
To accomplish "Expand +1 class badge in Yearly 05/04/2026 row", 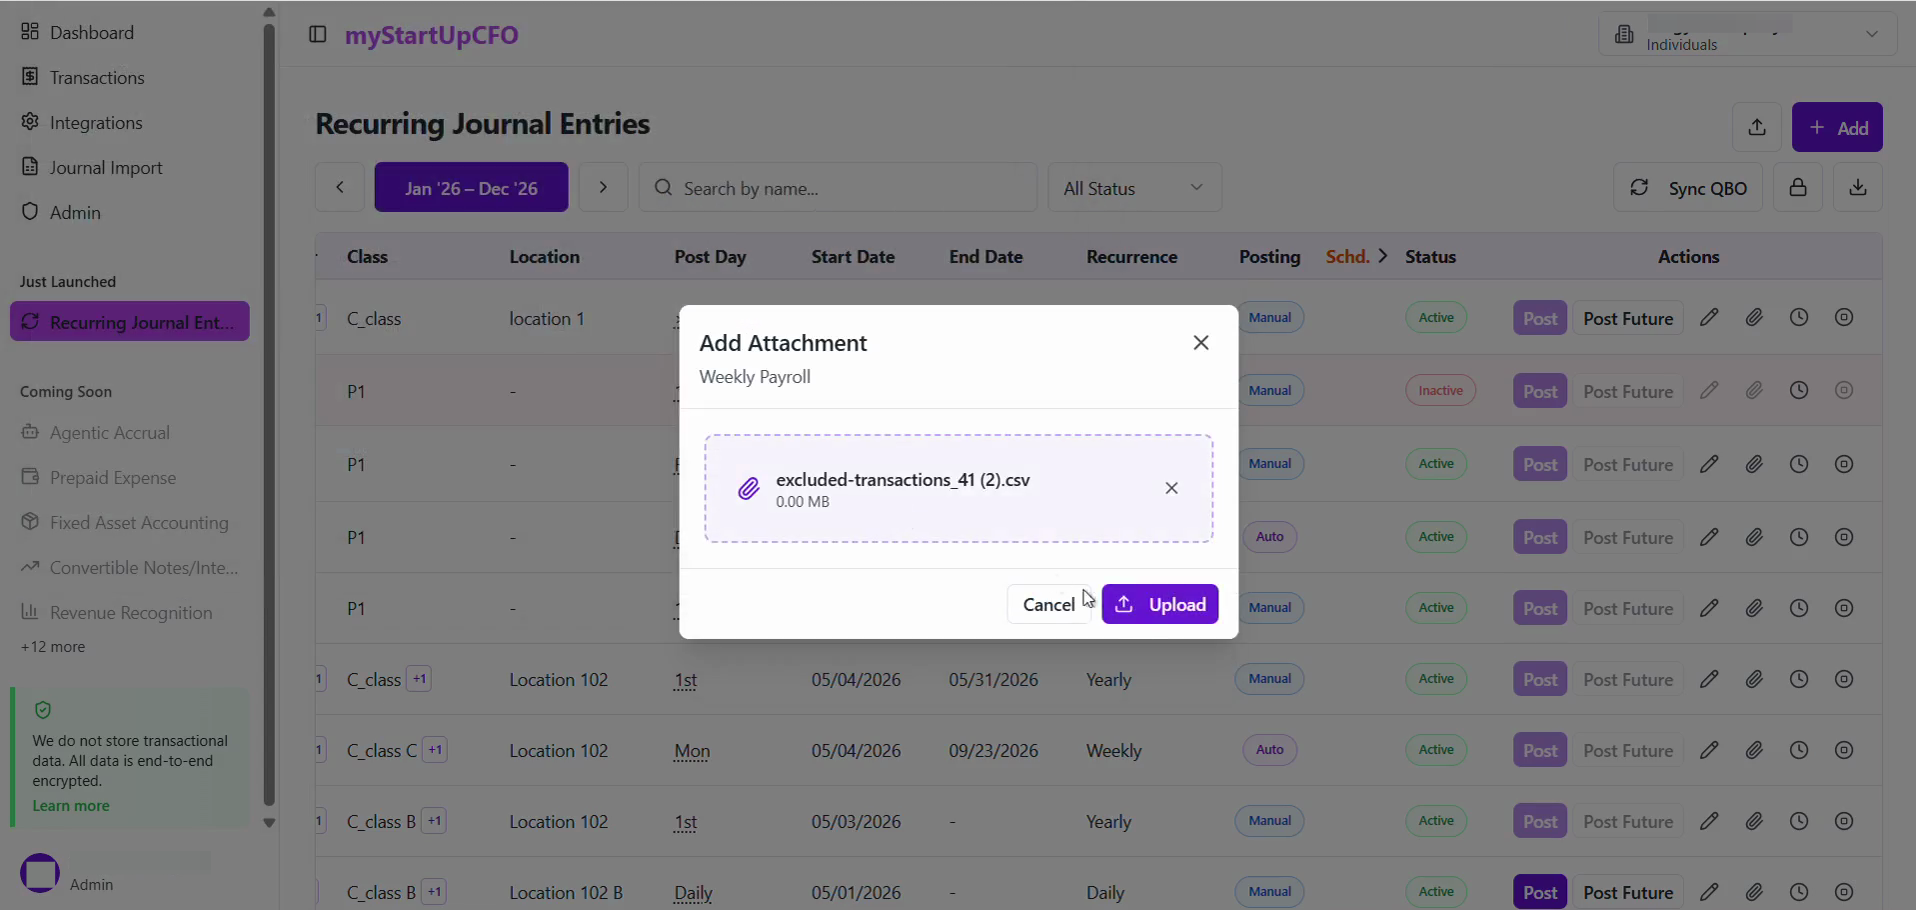I will 419,679.
